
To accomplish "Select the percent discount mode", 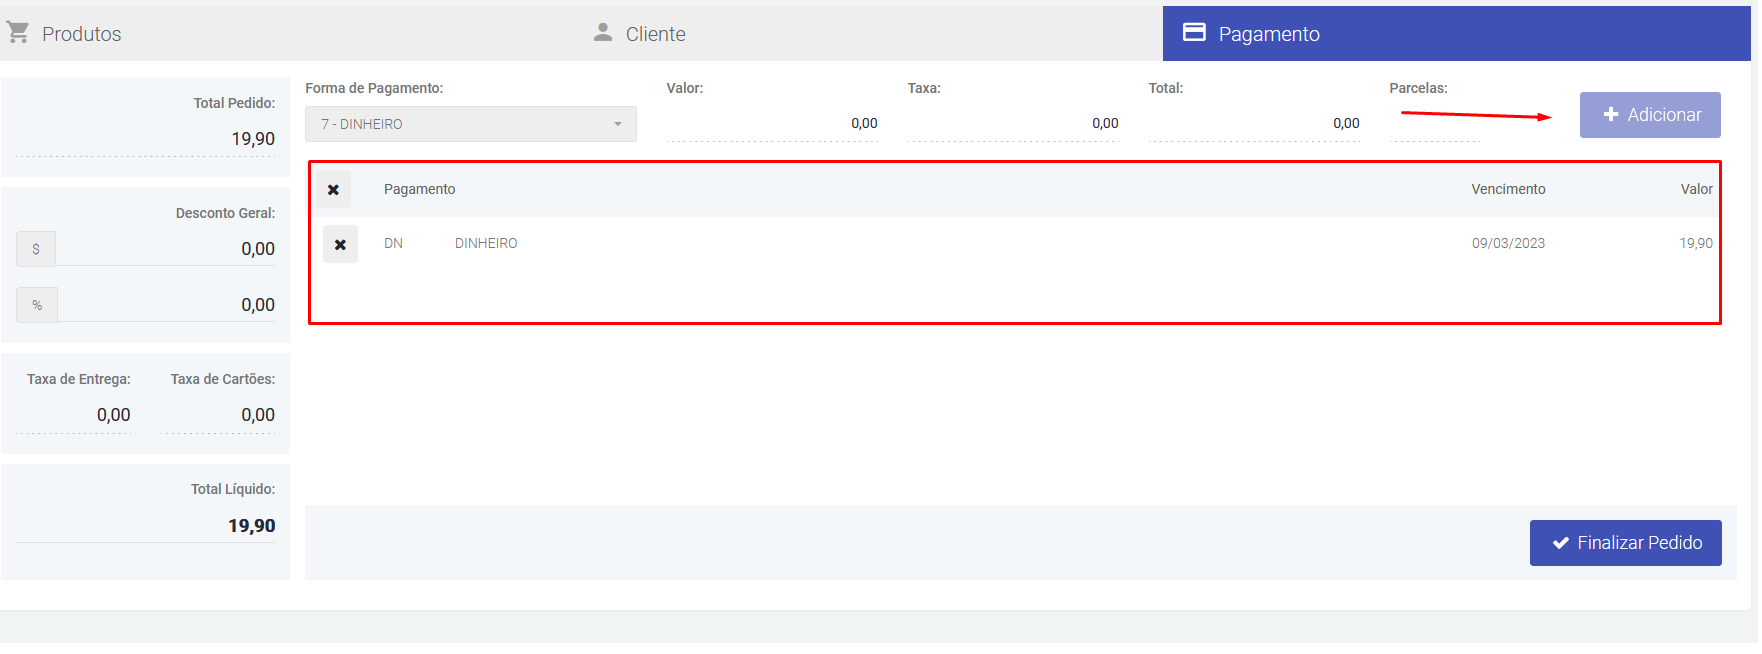I will pyautogui.click(x=37, y=305).
